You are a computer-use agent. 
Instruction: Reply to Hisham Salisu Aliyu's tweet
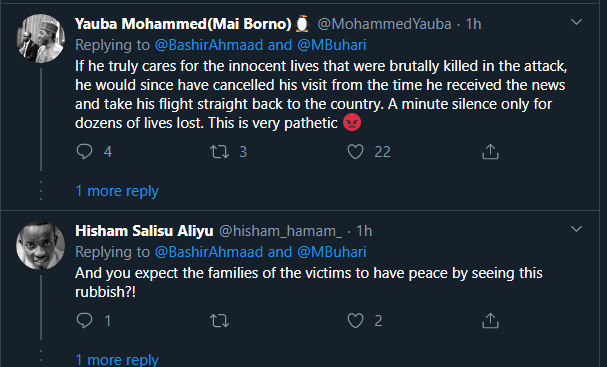click(84, 320)
